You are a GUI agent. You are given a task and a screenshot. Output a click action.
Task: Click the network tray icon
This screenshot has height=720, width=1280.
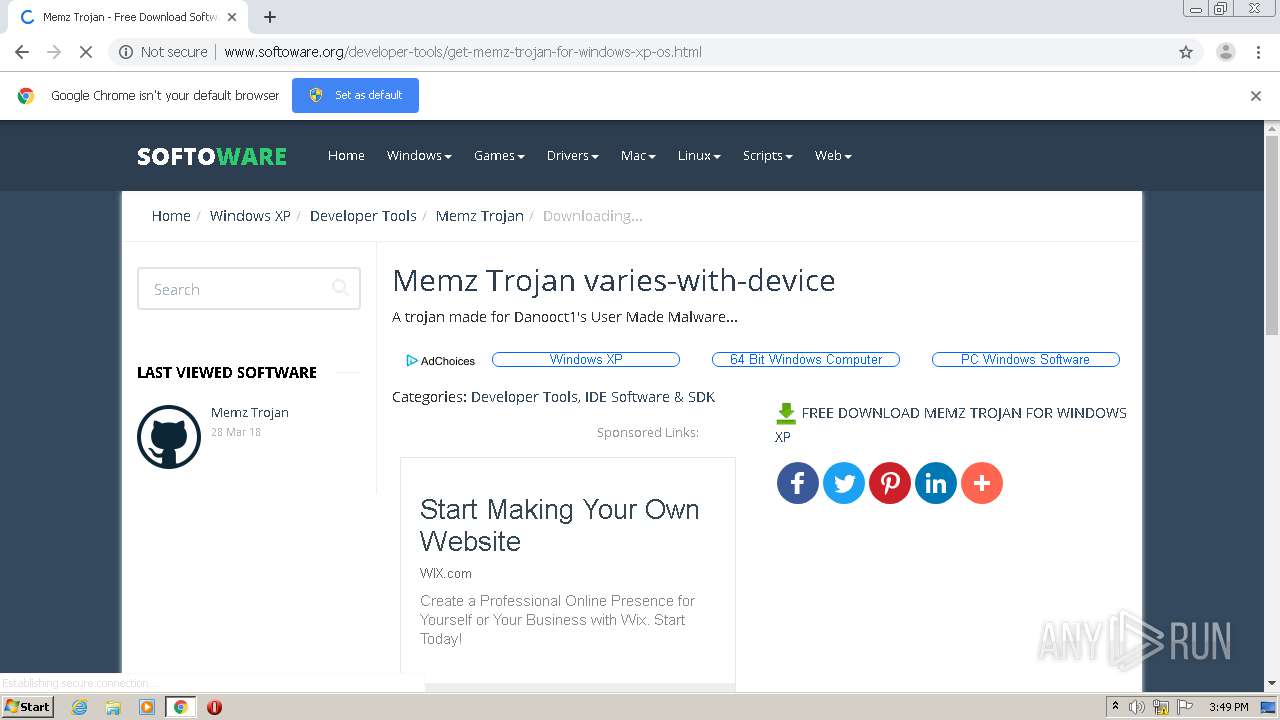pyautogui.click(x=1161, y=707)
